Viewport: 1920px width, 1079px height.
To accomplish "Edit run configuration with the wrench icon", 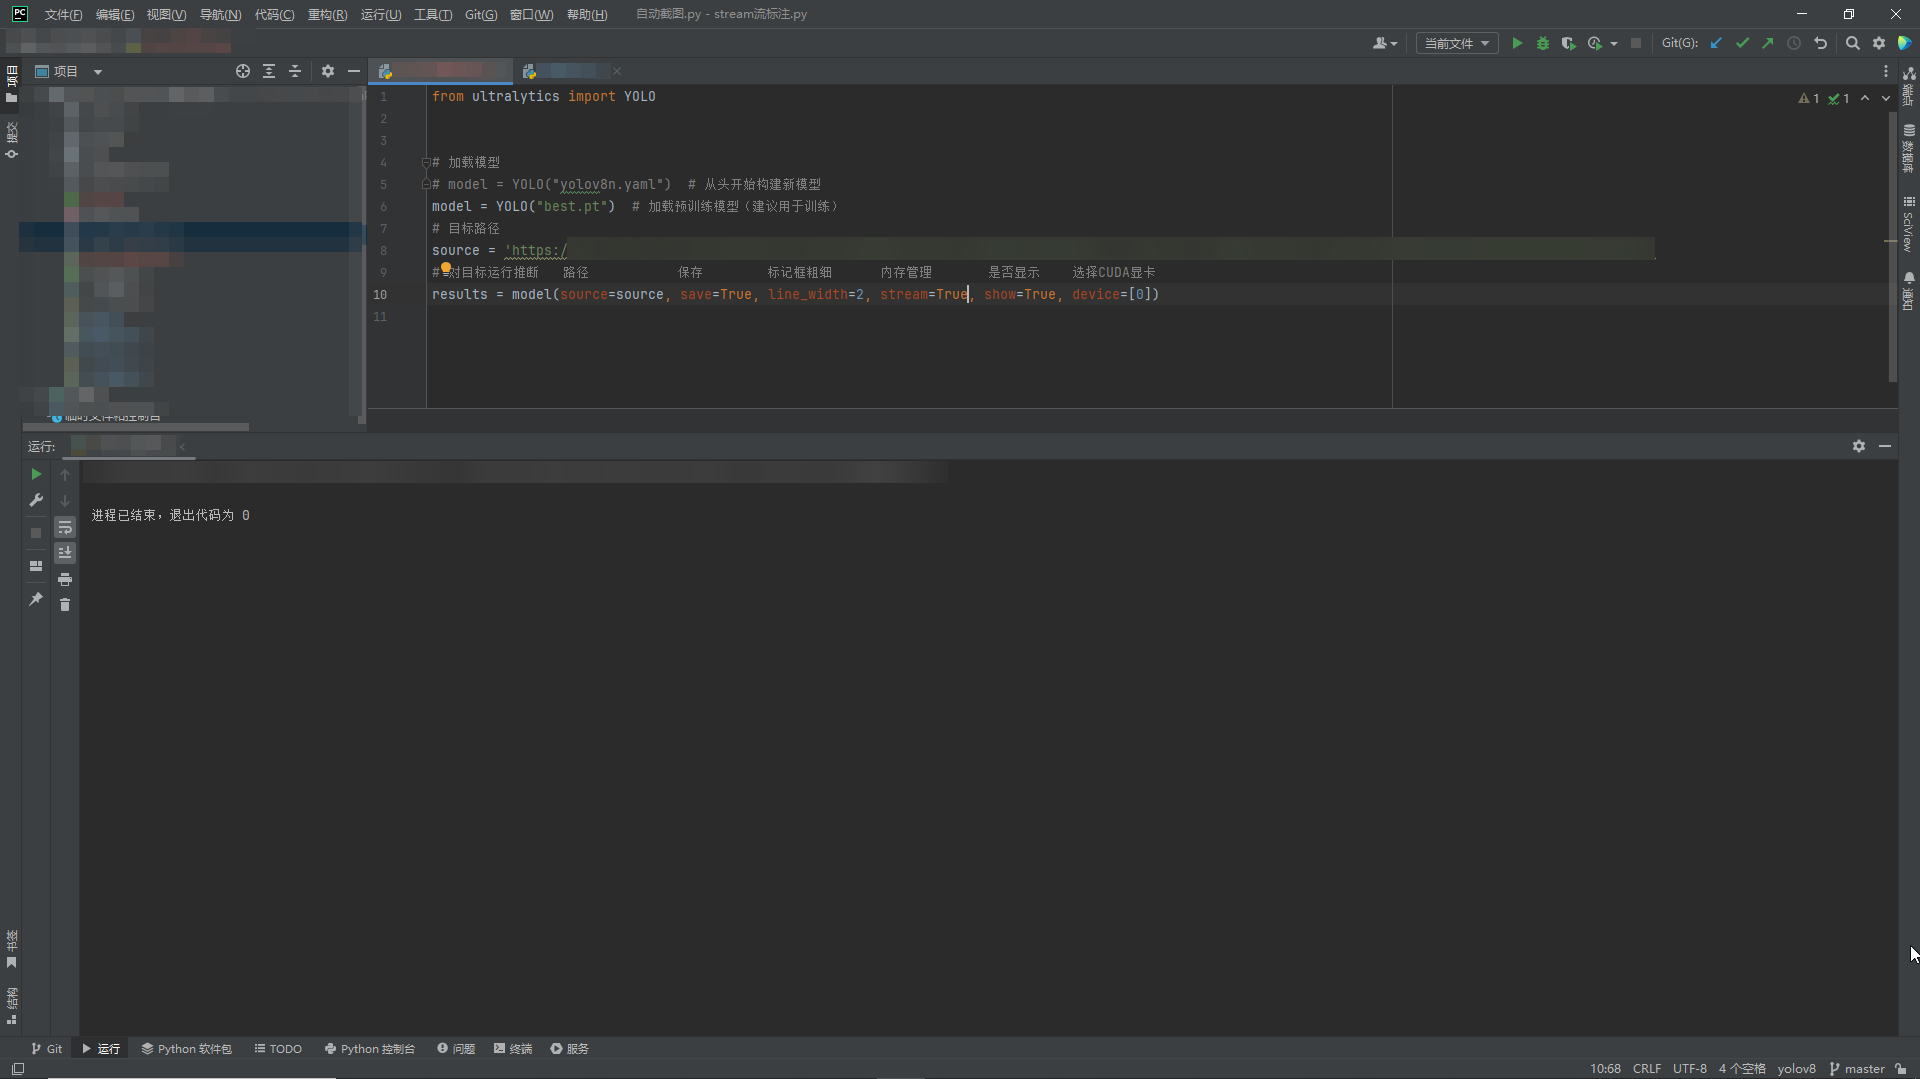I will 36,500.
